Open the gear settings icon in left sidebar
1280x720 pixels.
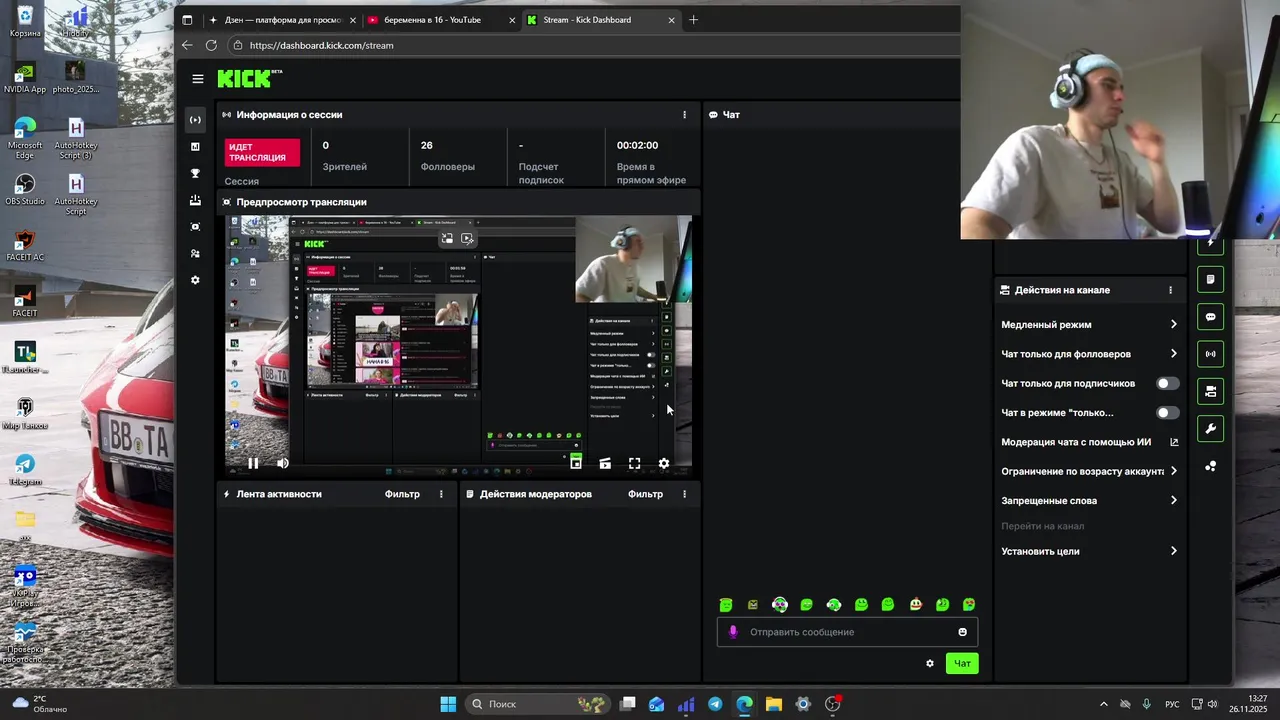click(x=195, y=280)
